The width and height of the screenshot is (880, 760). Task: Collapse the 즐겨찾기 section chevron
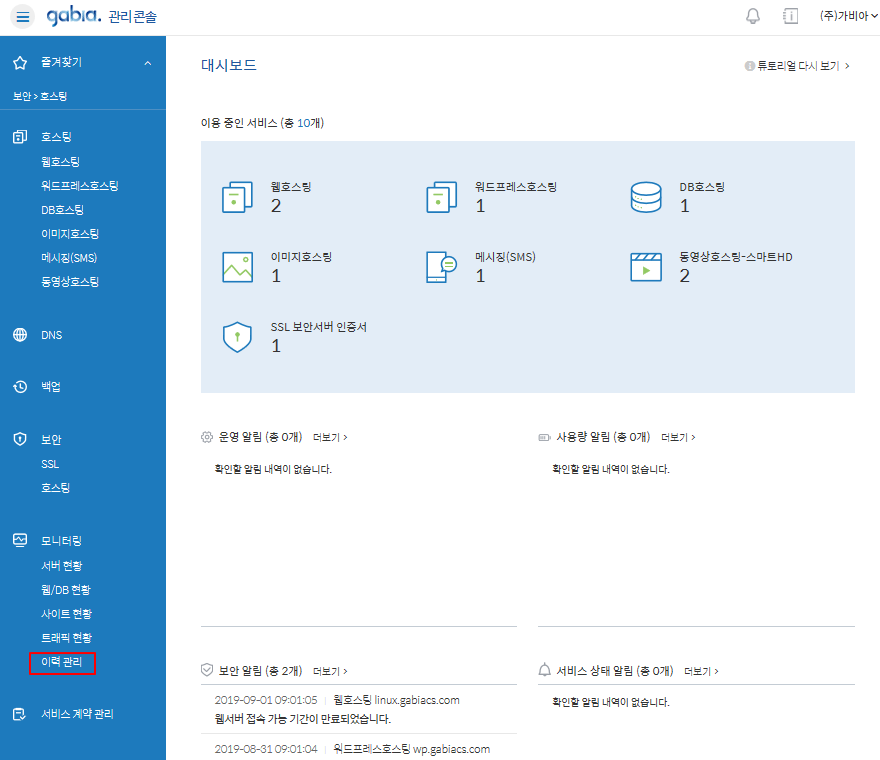coord(148,63)
